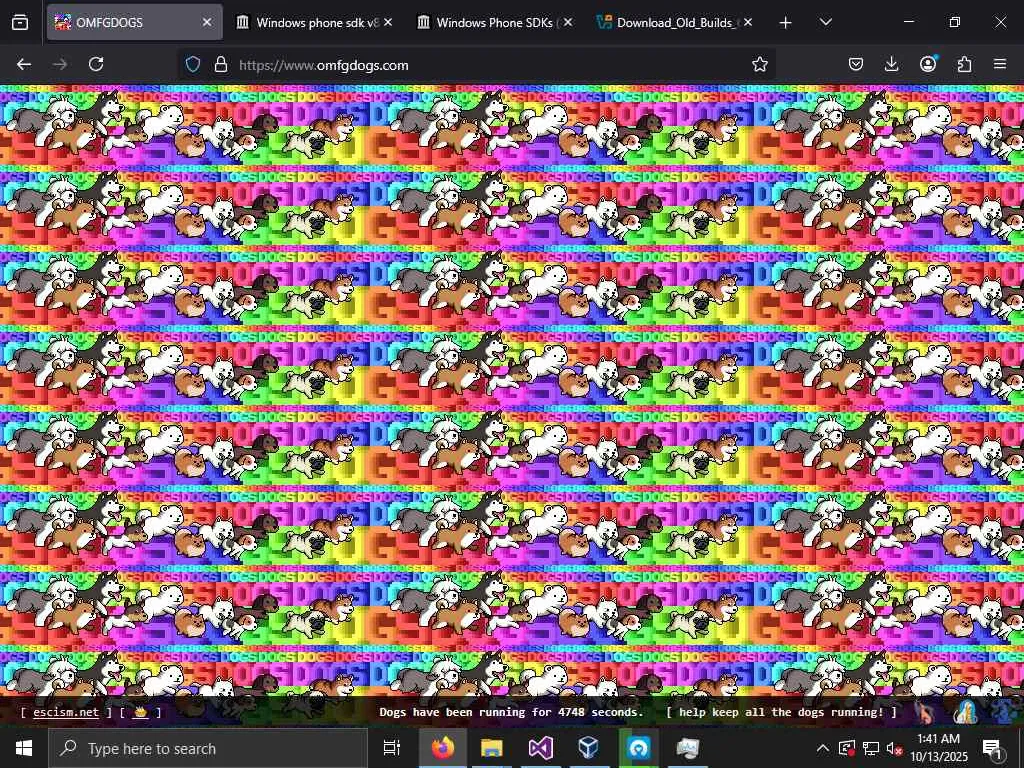
Task: Click the security warning tray icon
Action: [x=847, y=748]
